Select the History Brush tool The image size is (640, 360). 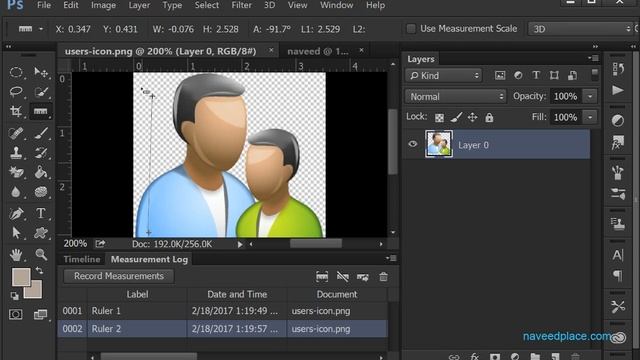click(41, 153)
